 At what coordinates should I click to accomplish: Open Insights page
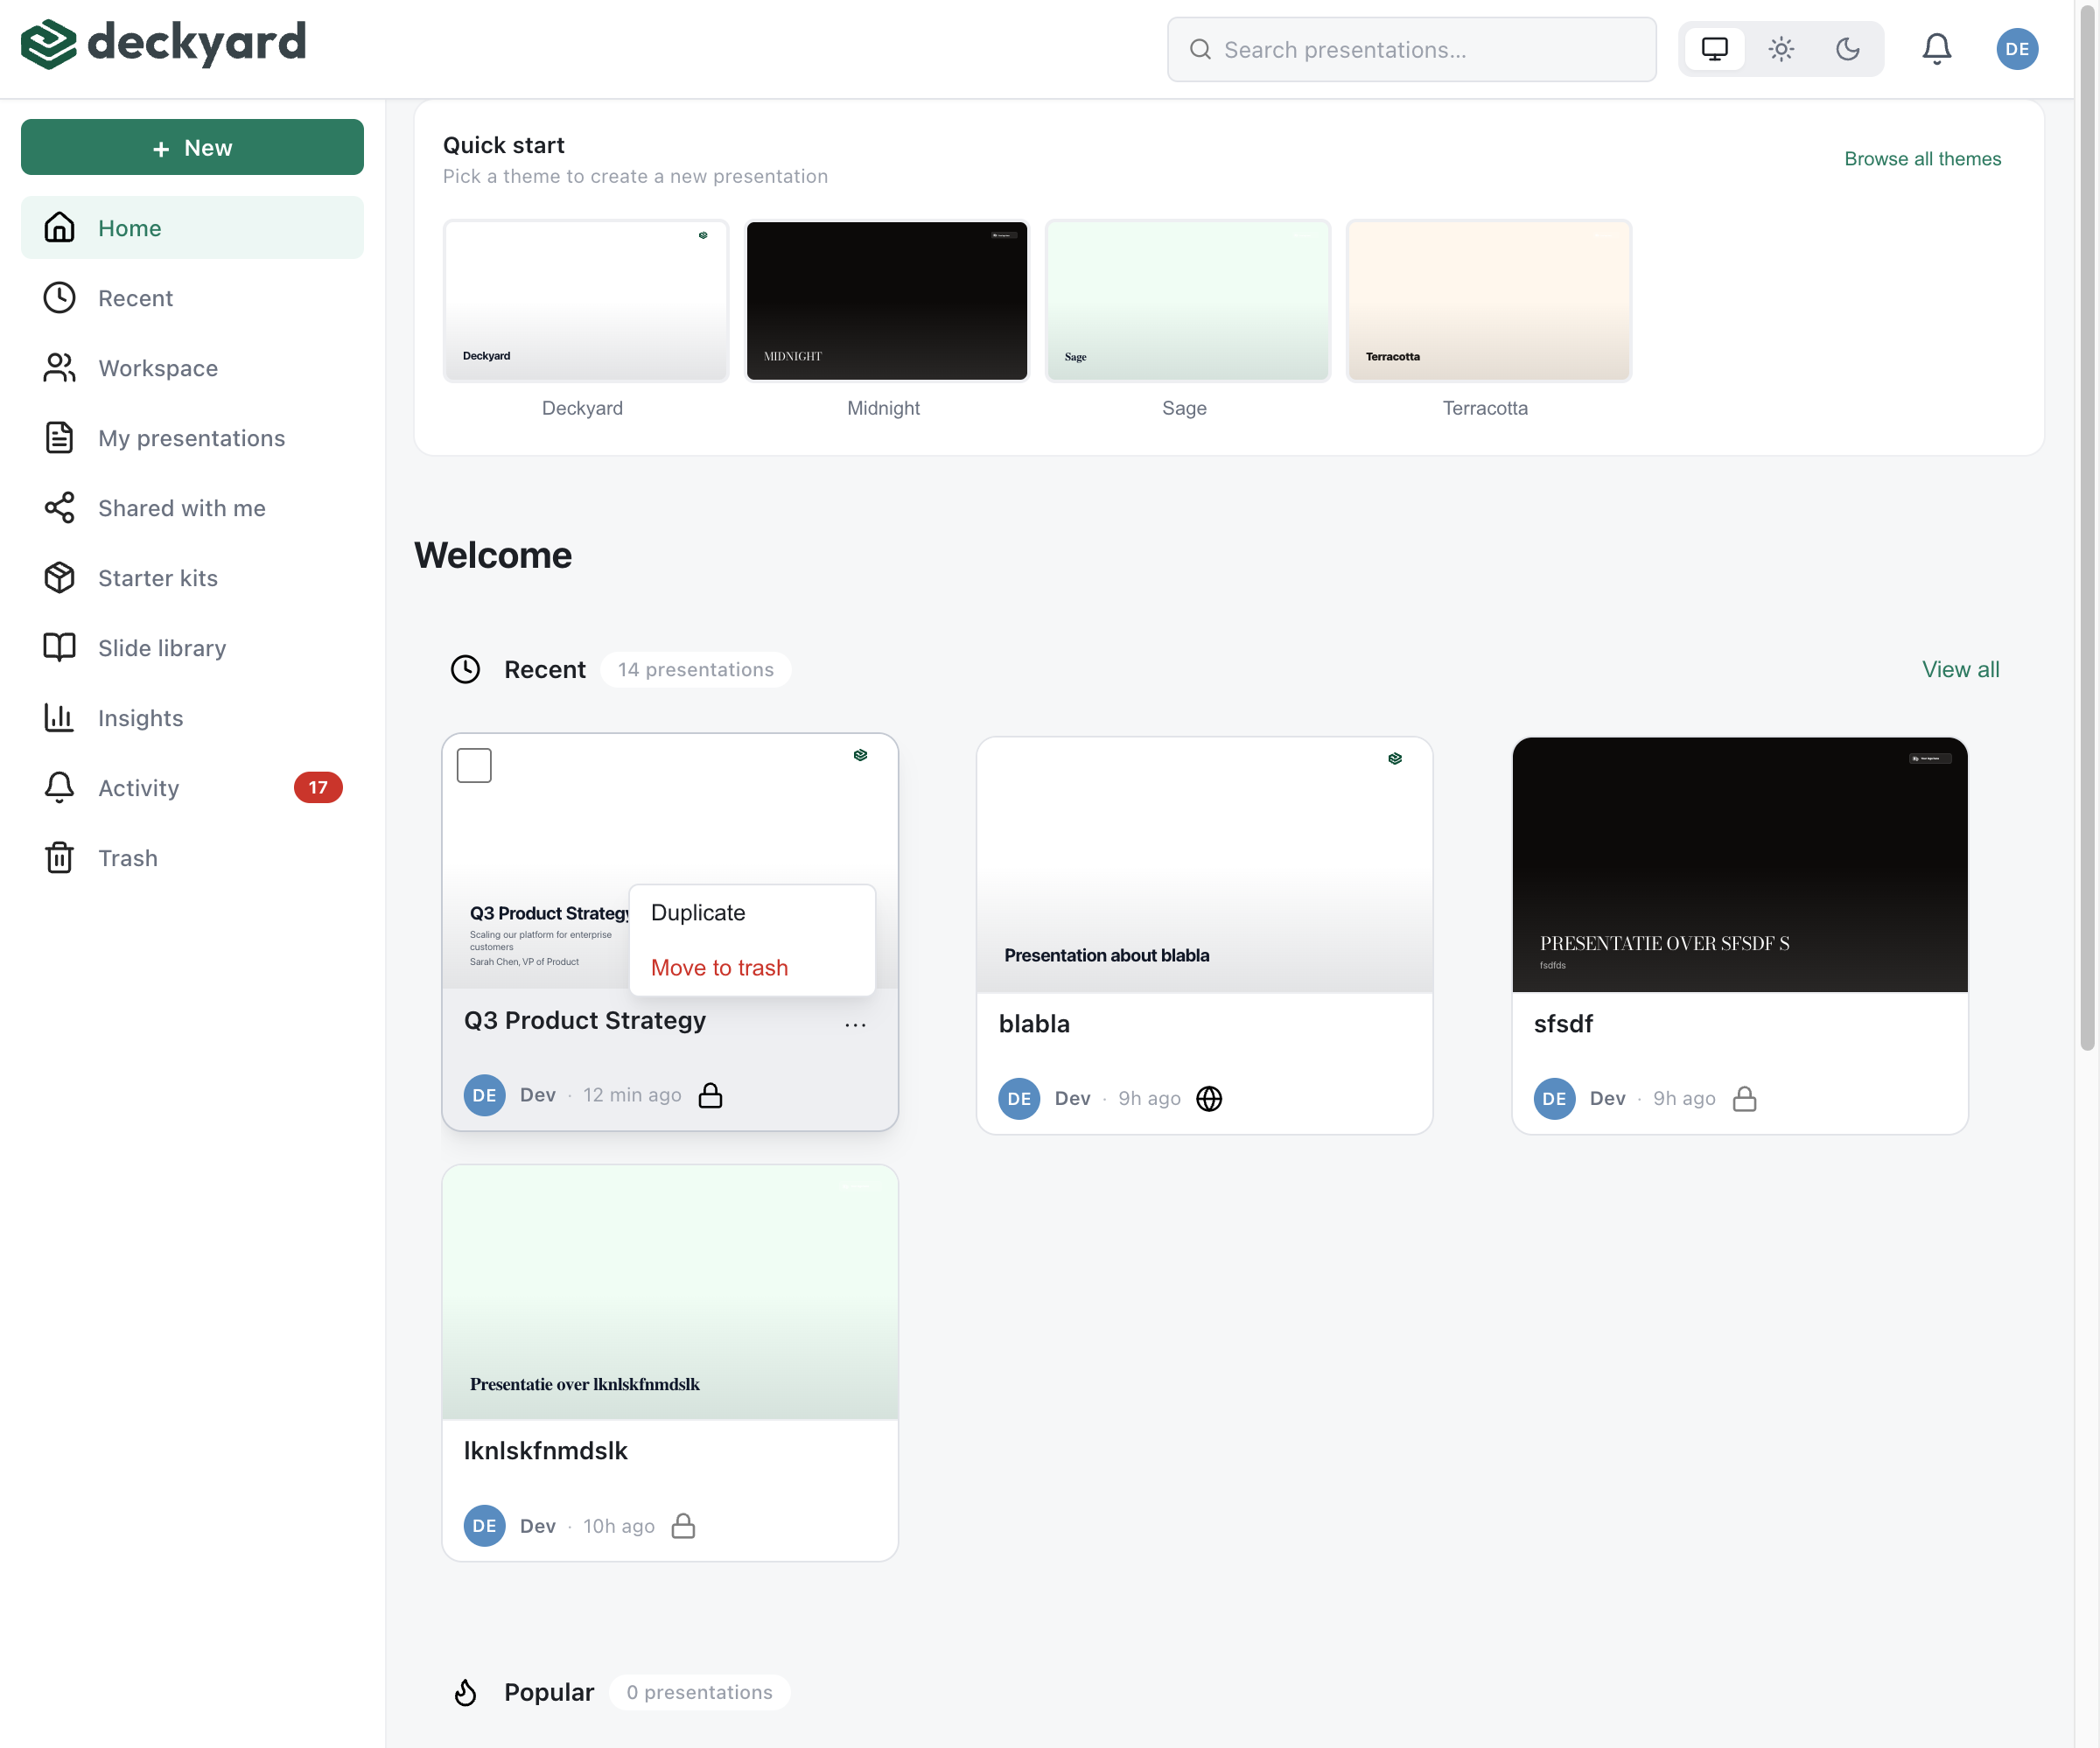192,718
